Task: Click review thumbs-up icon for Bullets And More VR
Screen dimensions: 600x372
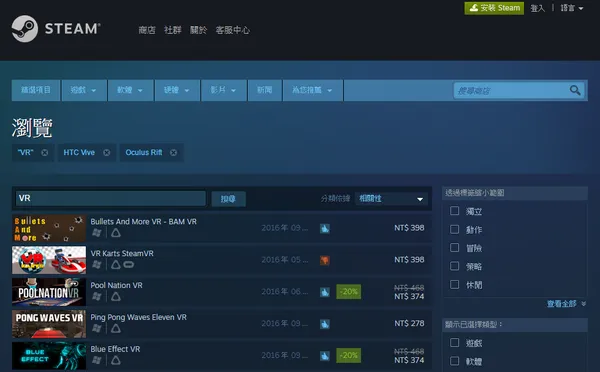Action: pos(324,228)
